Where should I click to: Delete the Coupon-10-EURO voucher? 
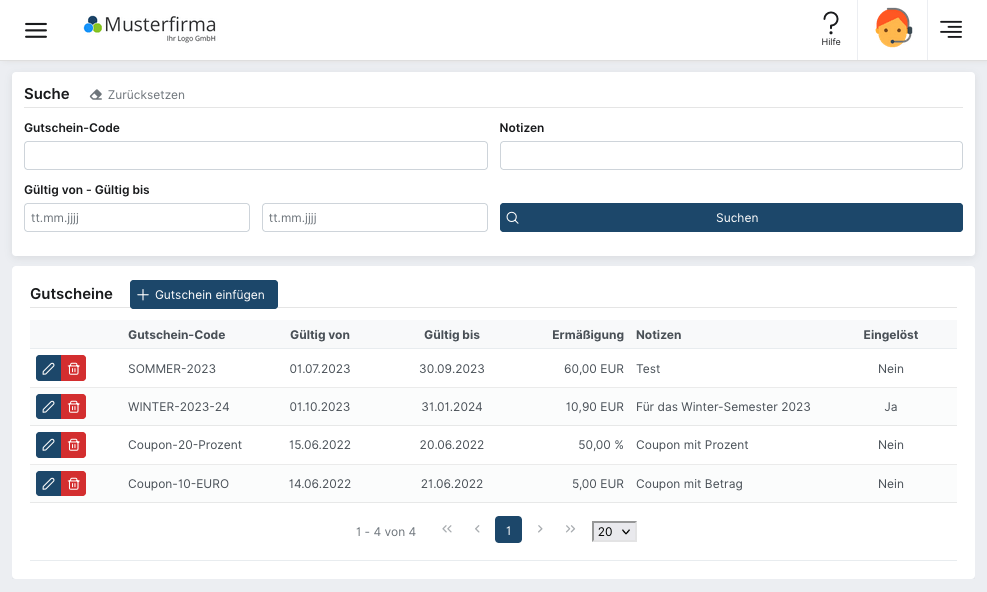[x=74, y=483]
